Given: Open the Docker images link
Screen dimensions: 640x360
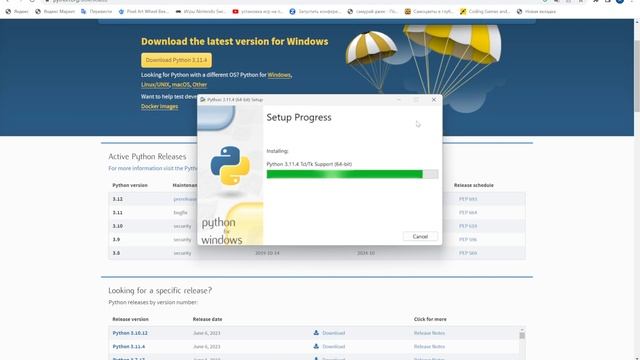Looking at the screenshot, I should click(x=160, y=106).
